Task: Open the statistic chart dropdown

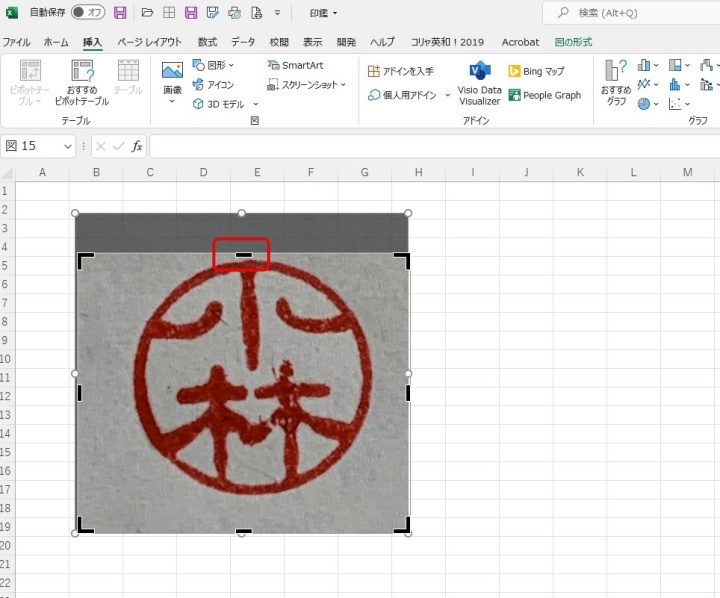Action: pos(679,85)
